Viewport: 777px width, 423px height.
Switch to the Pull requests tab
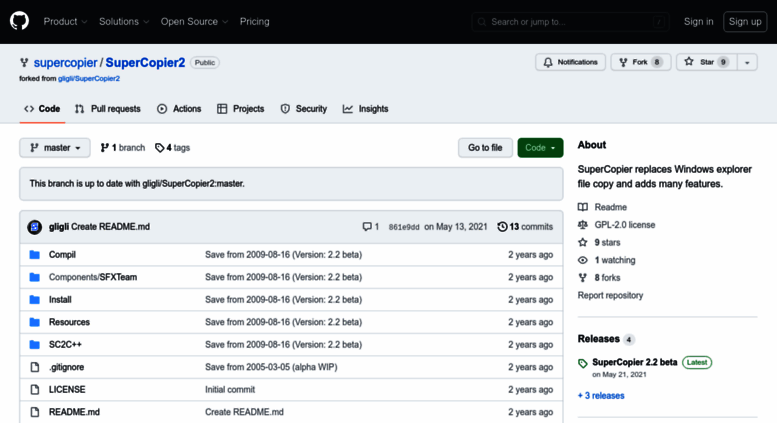click(108, 109)
